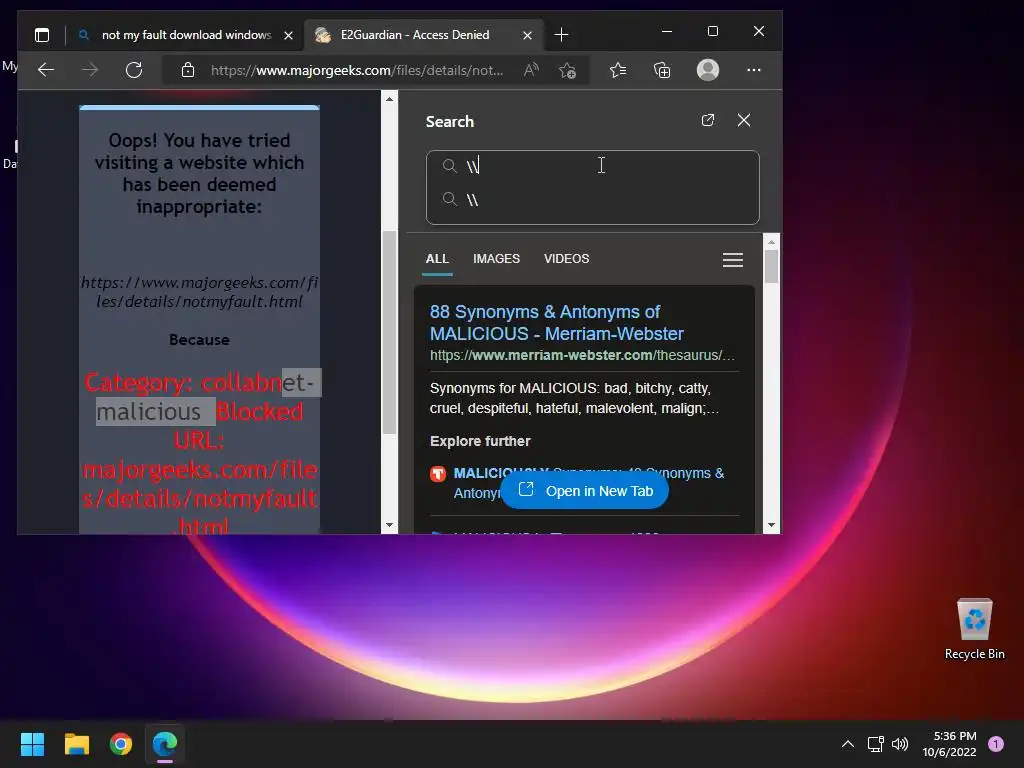Open the MALICIOUSLY synonyms Explore further link

click(588, 483)
